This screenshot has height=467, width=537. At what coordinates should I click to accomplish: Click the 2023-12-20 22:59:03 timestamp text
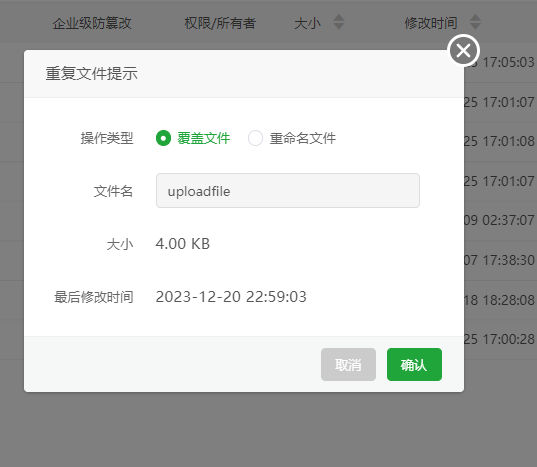231,297
